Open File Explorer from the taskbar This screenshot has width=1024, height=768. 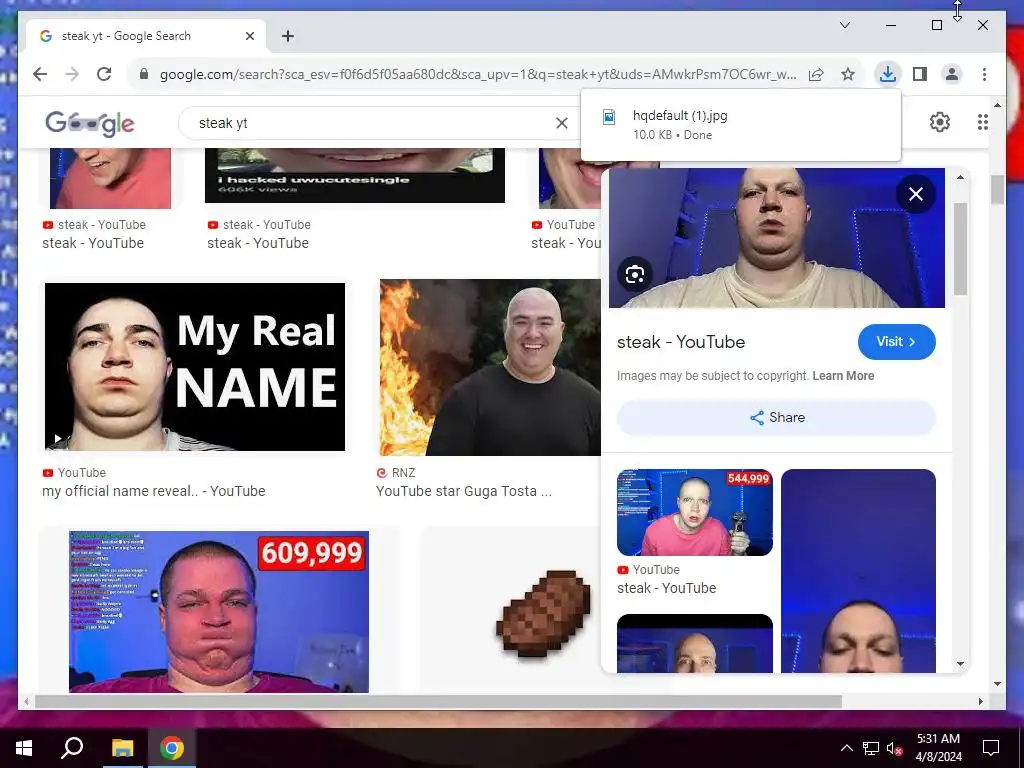tap(122, 748)
